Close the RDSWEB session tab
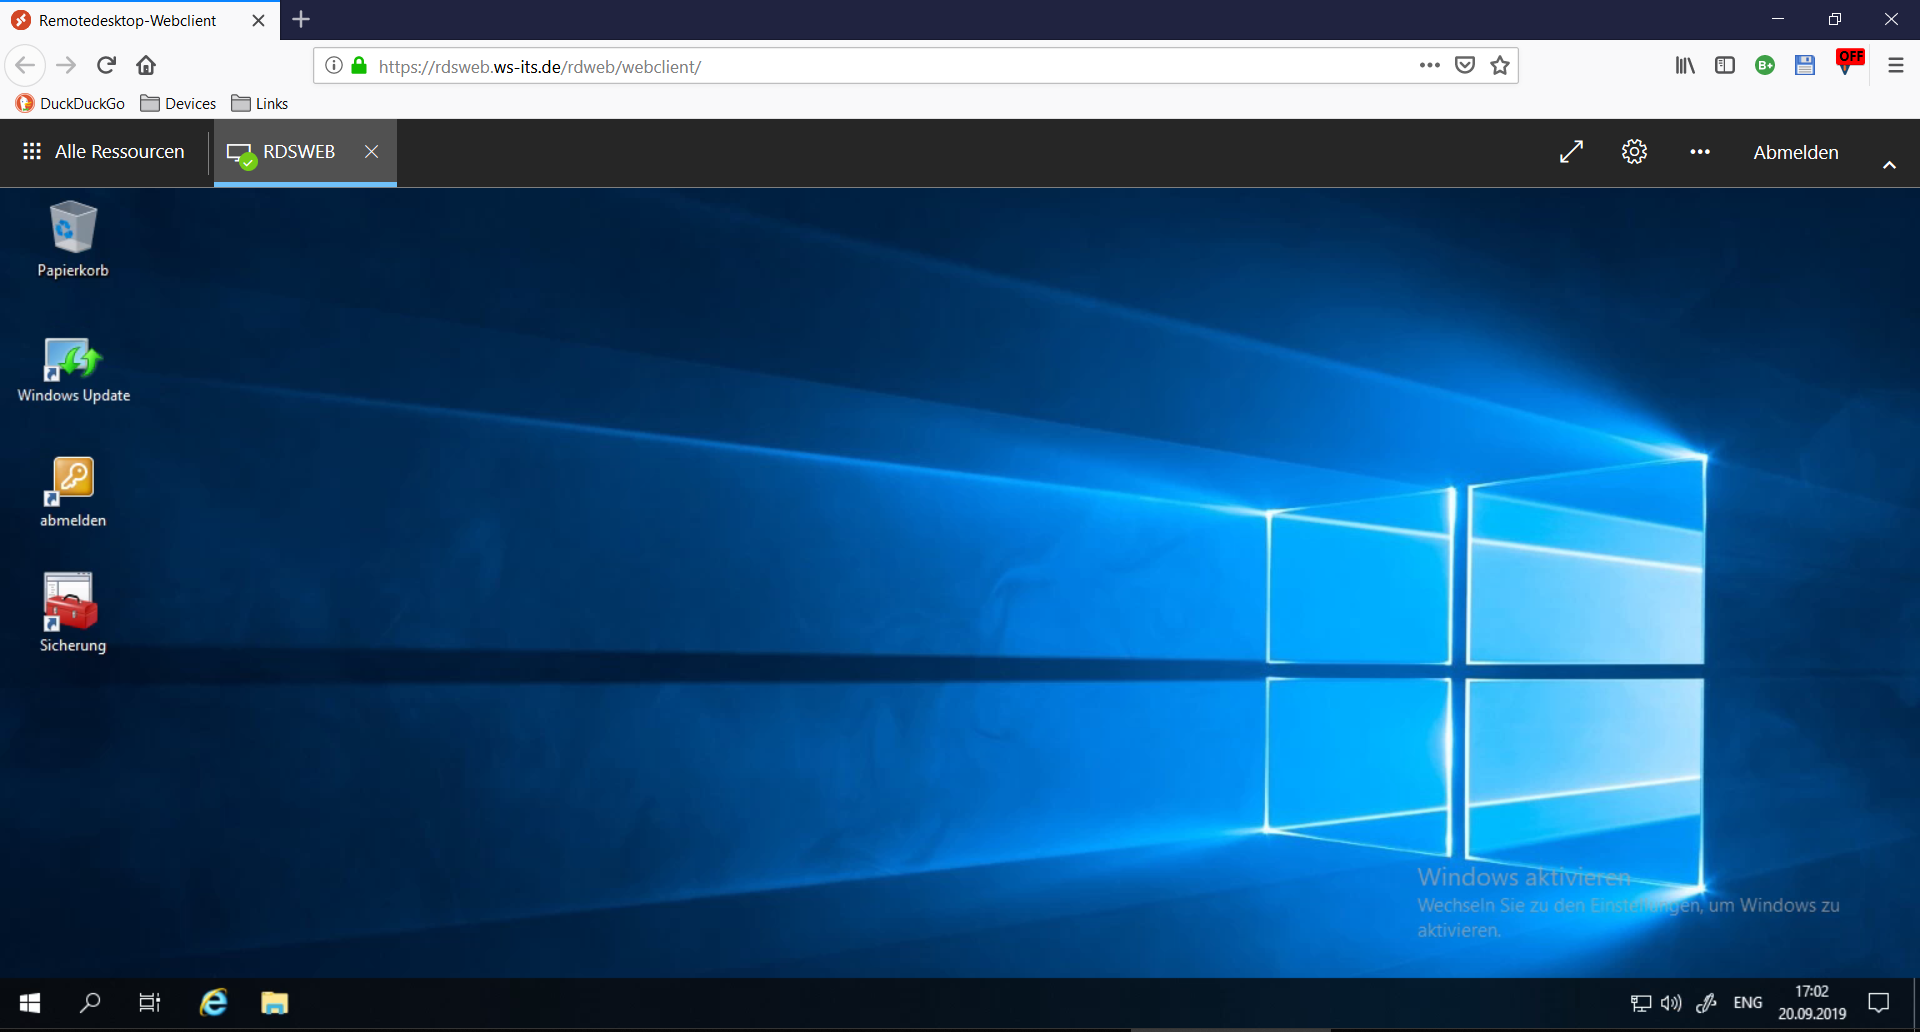1920x1032 pixels. click(x=371, y=151)
